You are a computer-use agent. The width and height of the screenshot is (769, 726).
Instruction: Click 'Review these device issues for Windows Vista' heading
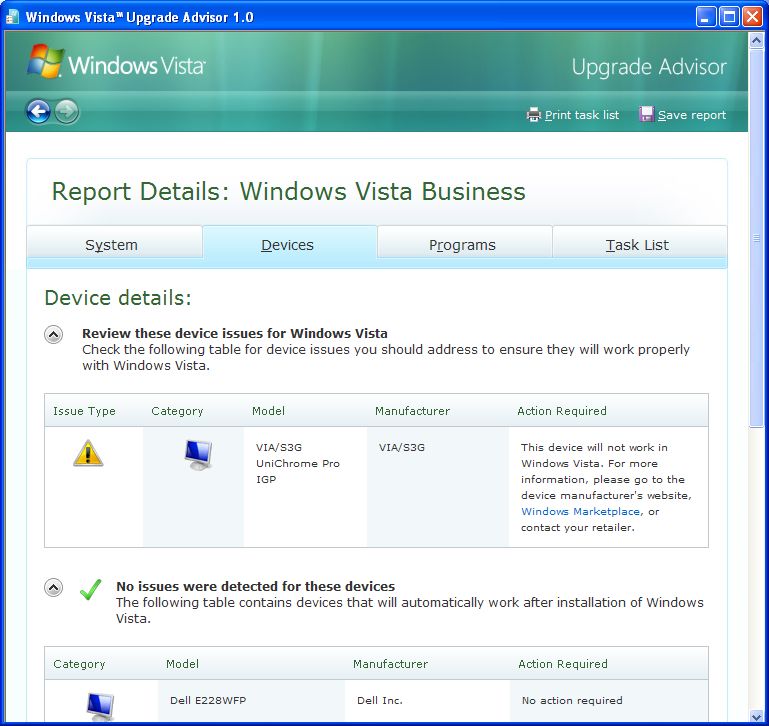point(235,333)
